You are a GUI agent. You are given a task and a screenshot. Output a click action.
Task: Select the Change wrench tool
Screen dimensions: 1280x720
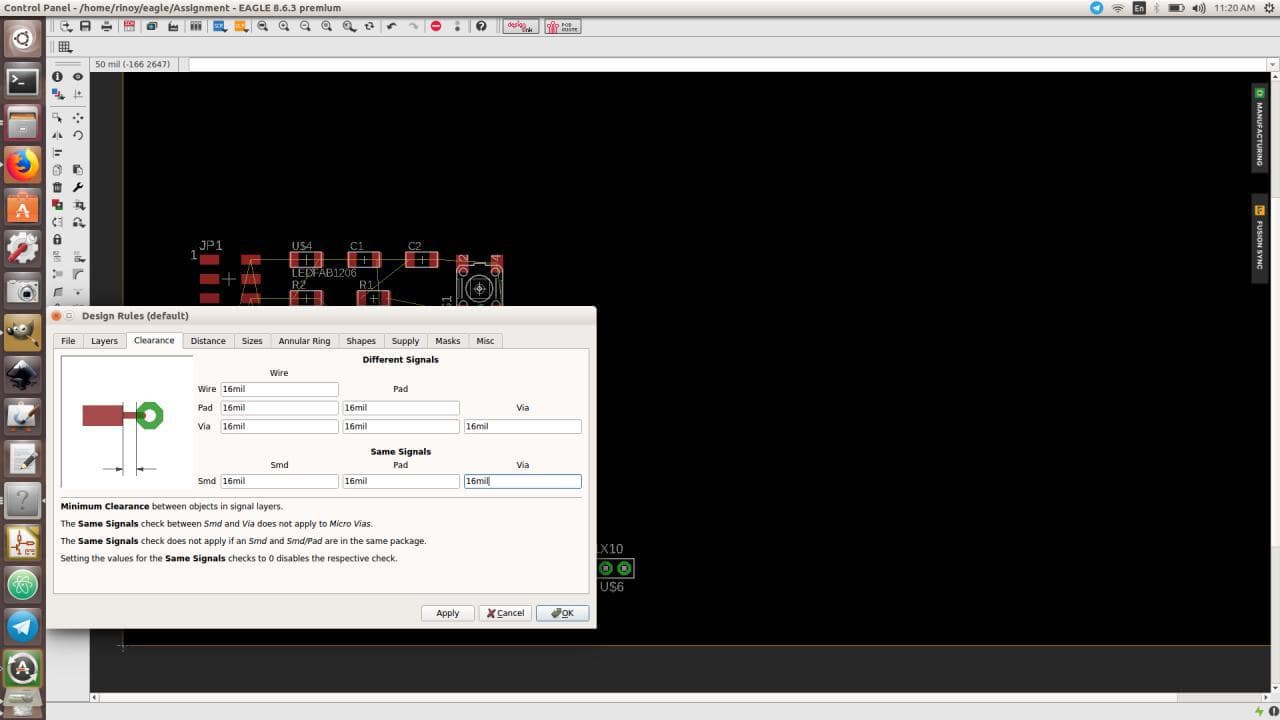(78, 187)
